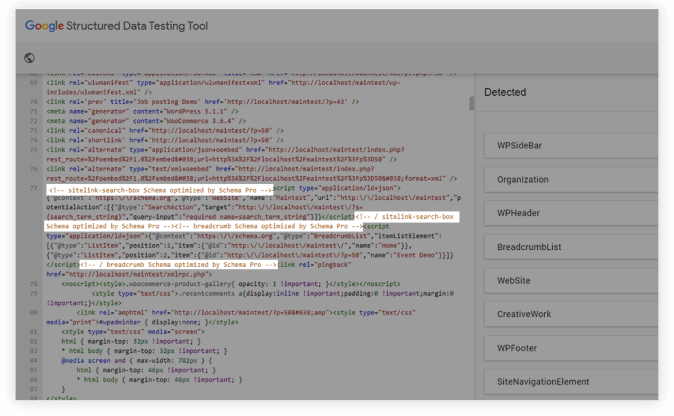Click the highlighted '/ breadcrumb Schema optimized' closing comment
Viewport: 674px width, 416px height.
(x=179, y=265)
